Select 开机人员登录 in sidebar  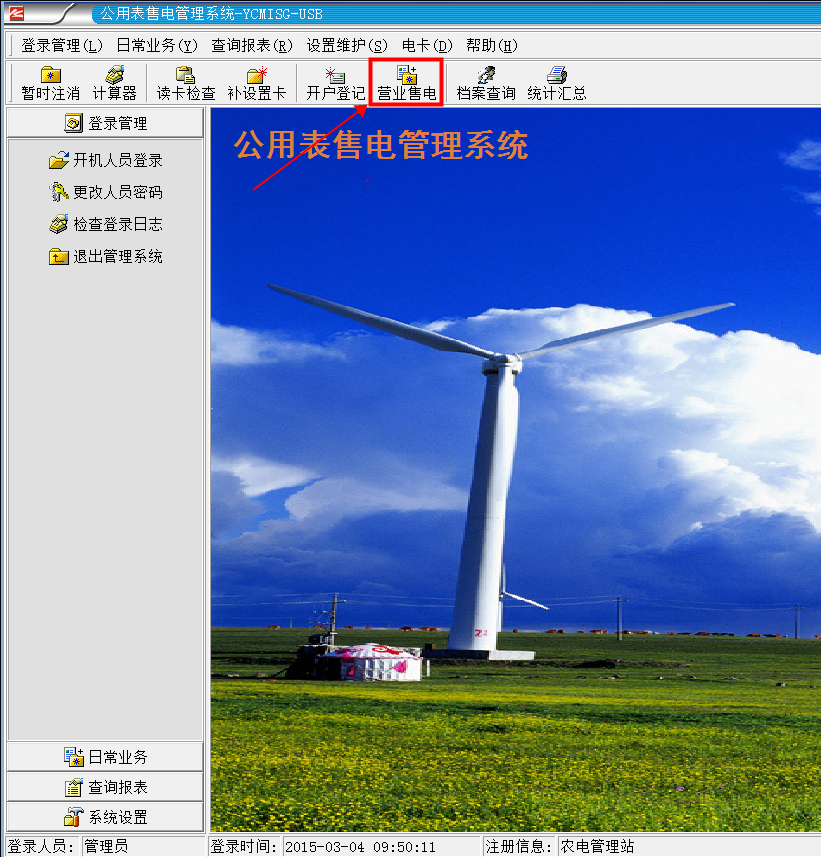[x=106, y=160]
